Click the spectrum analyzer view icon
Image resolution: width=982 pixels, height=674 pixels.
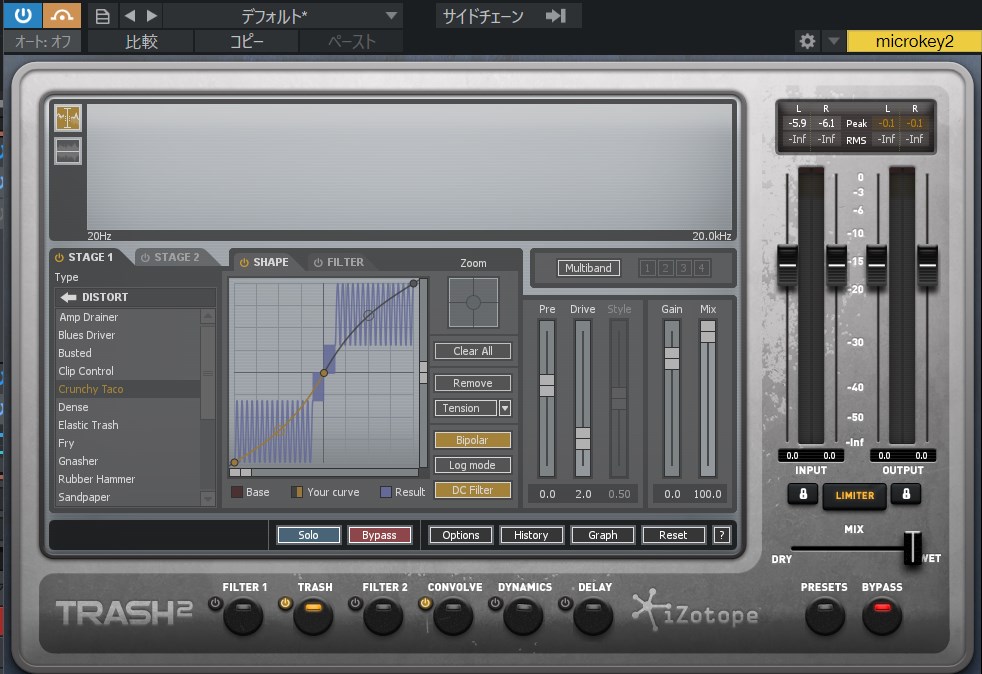pos(68,119)
